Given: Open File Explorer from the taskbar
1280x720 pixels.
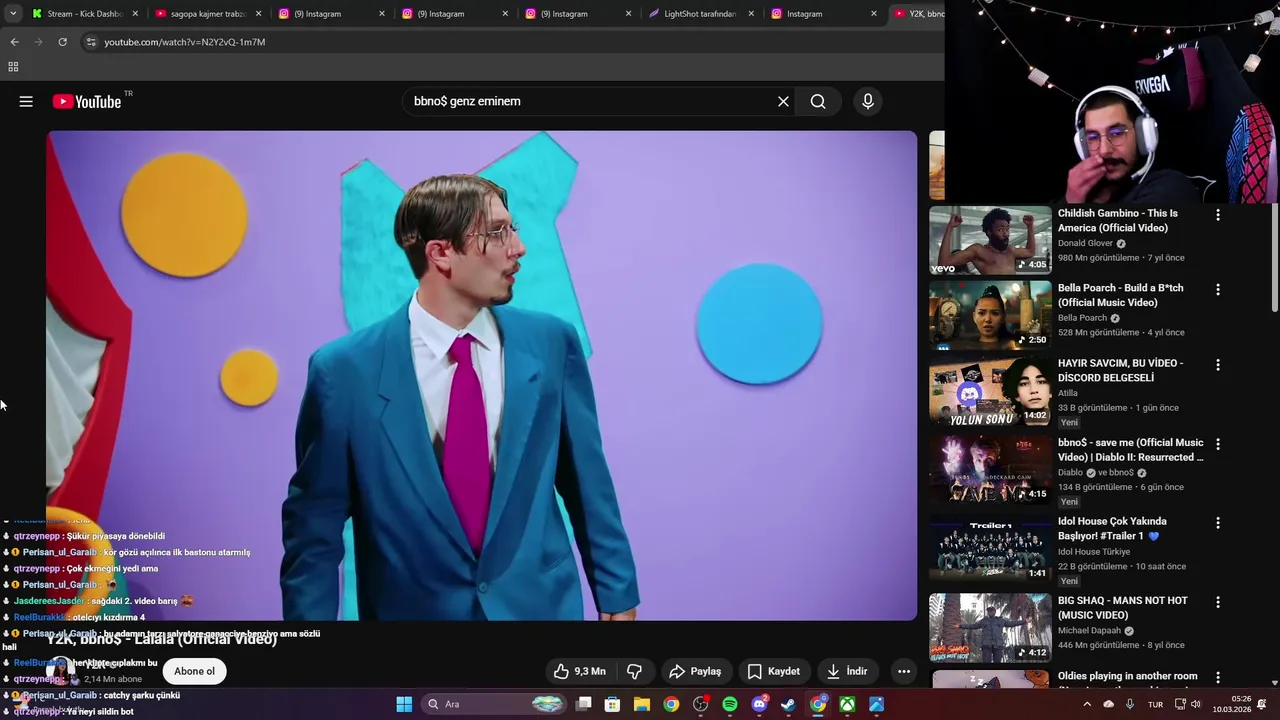Looking at the screenshot, I should (x=642, y=704).
